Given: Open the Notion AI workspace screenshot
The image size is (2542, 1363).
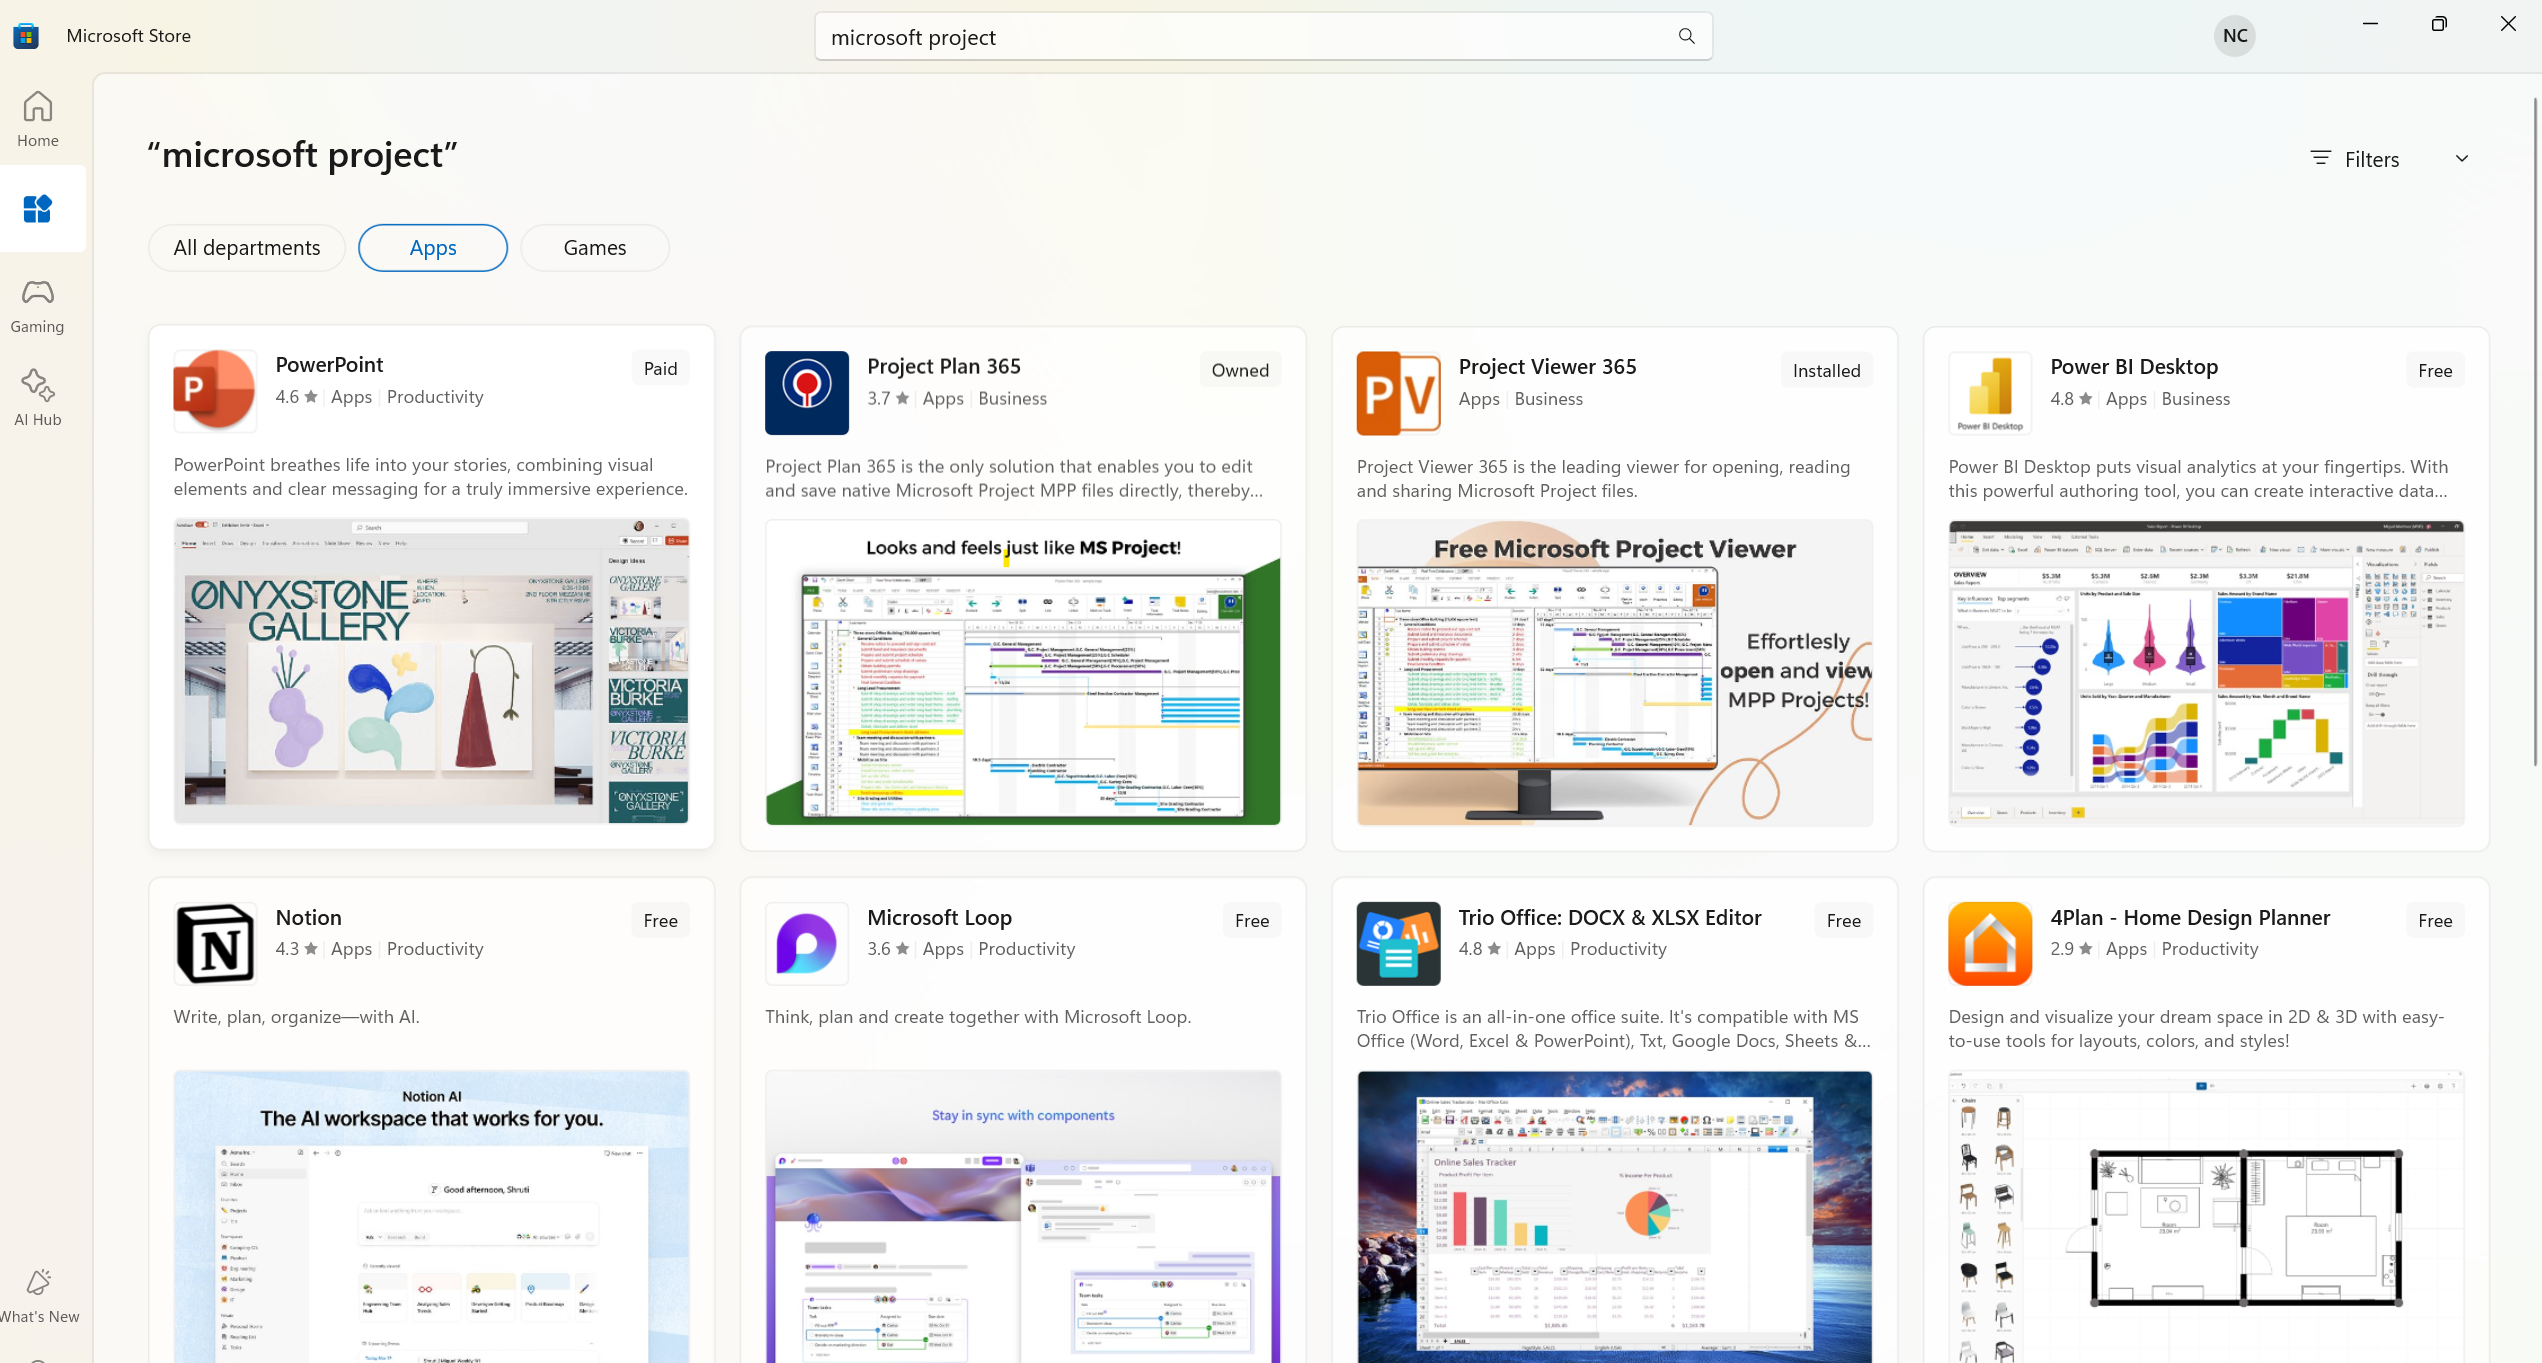Looking at the screenshot, I should [x=431, y=1217].
